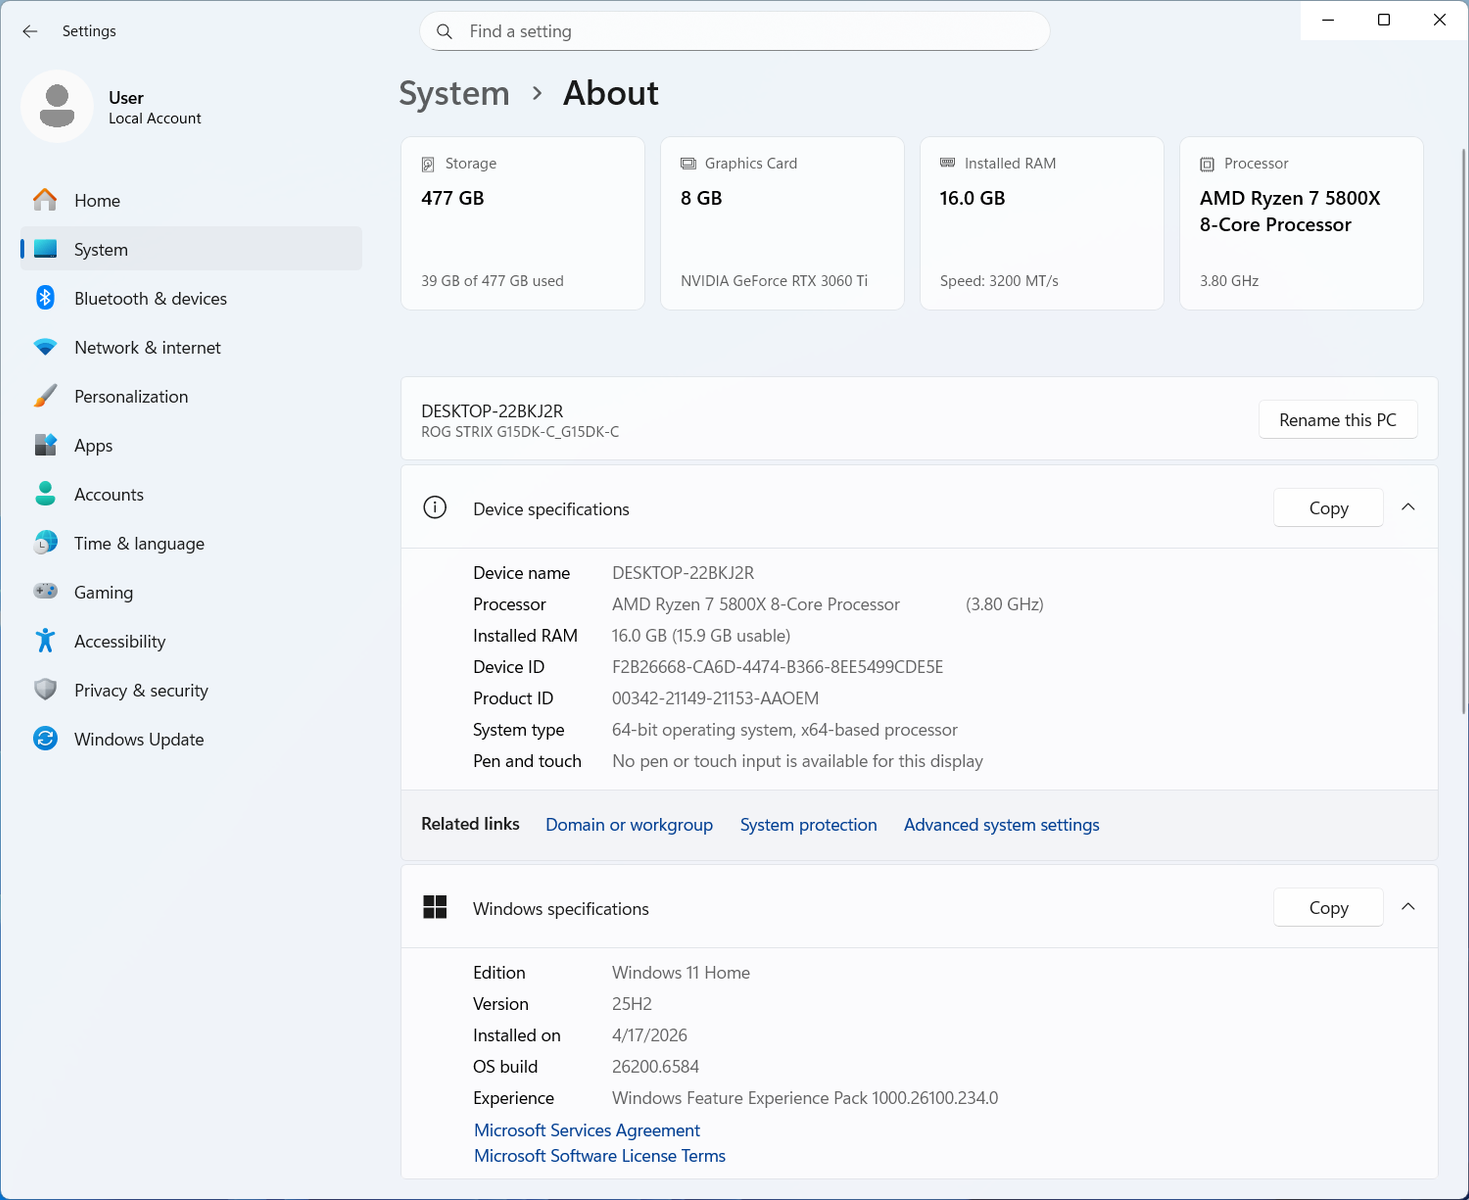Image resolution: width=1469 pixels, height=1200 pixels.
Task: Collapse the Device specifications section
Action: tap(1408, 508)
